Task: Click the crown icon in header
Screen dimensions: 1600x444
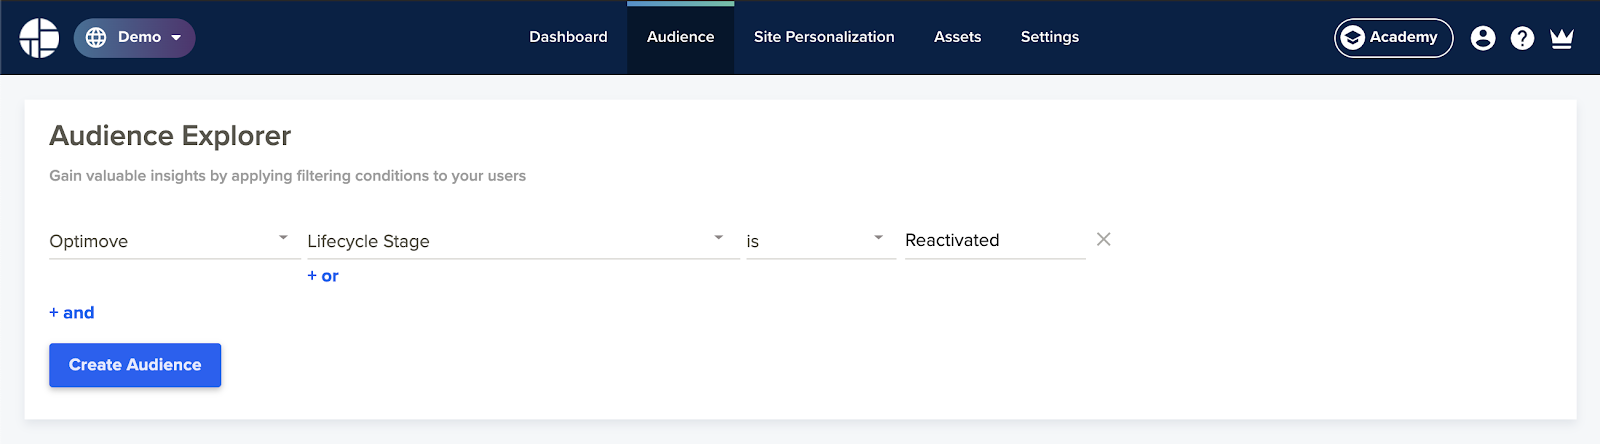Action: (x=1562, y=38)
